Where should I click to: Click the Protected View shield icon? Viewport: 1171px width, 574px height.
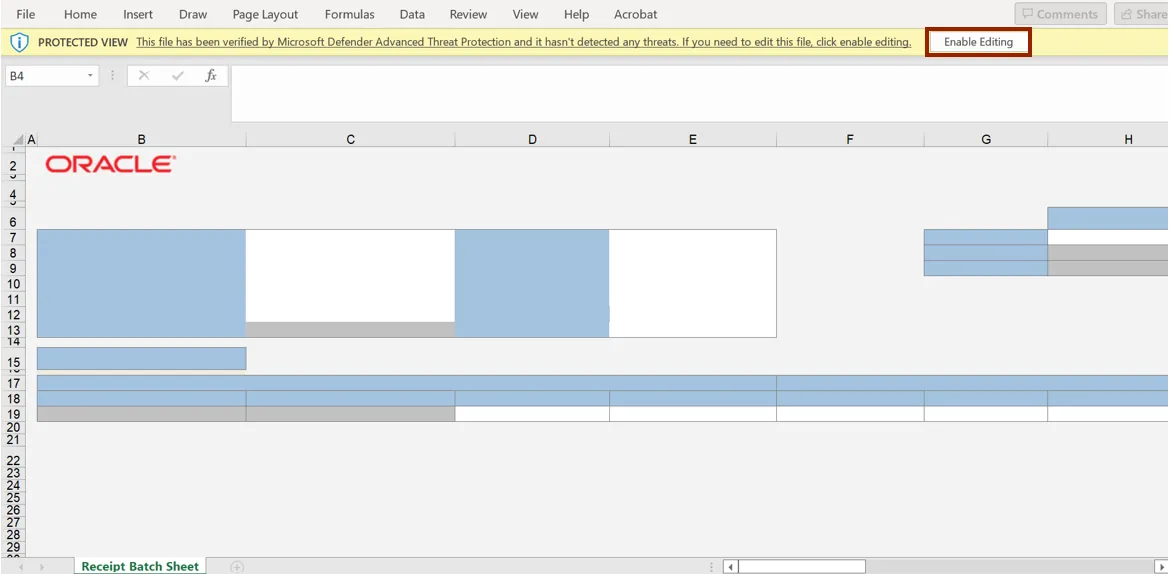19,43
